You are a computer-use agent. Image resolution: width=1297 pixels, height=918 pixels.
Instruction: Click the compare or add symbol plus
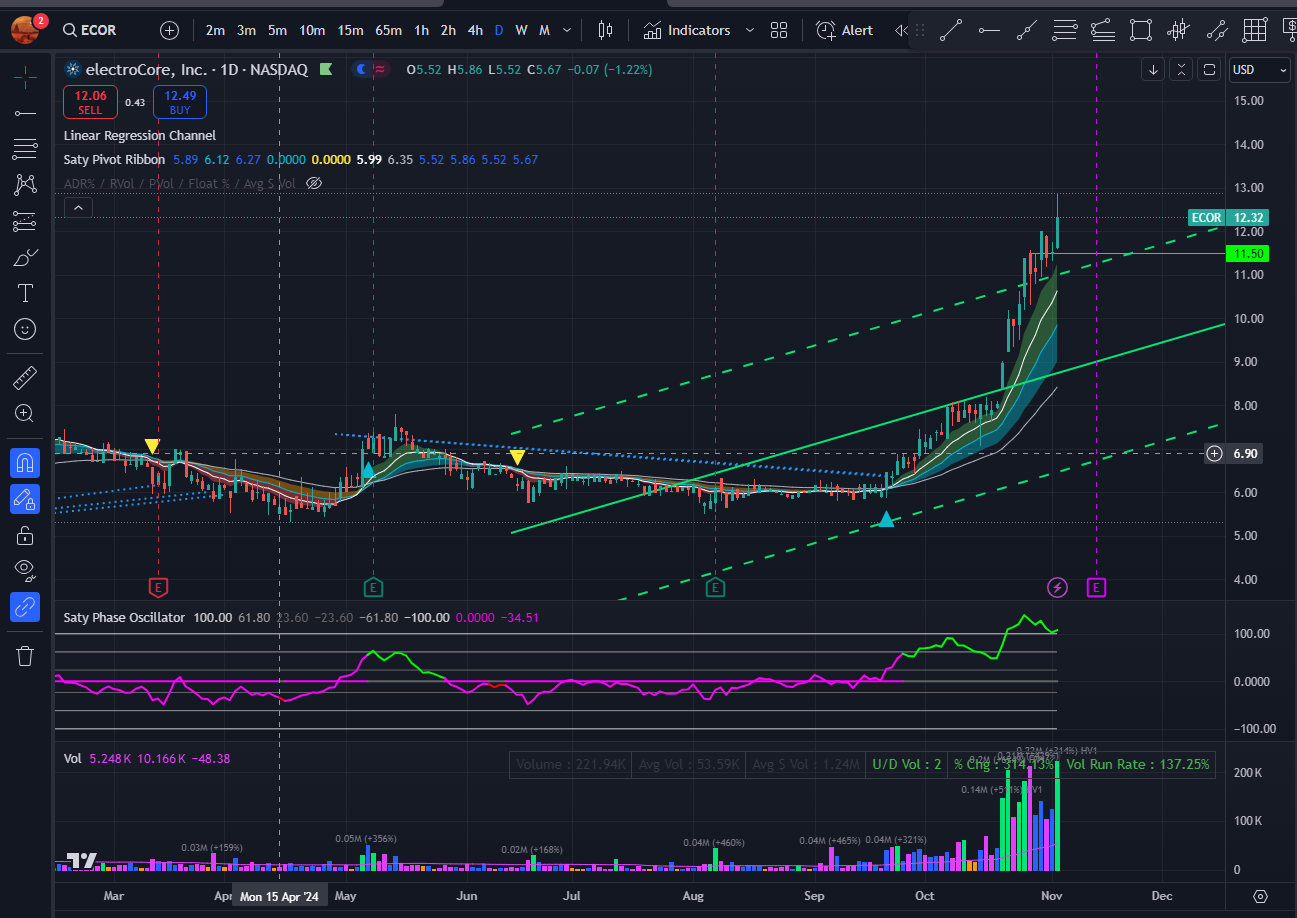point(170,30)
